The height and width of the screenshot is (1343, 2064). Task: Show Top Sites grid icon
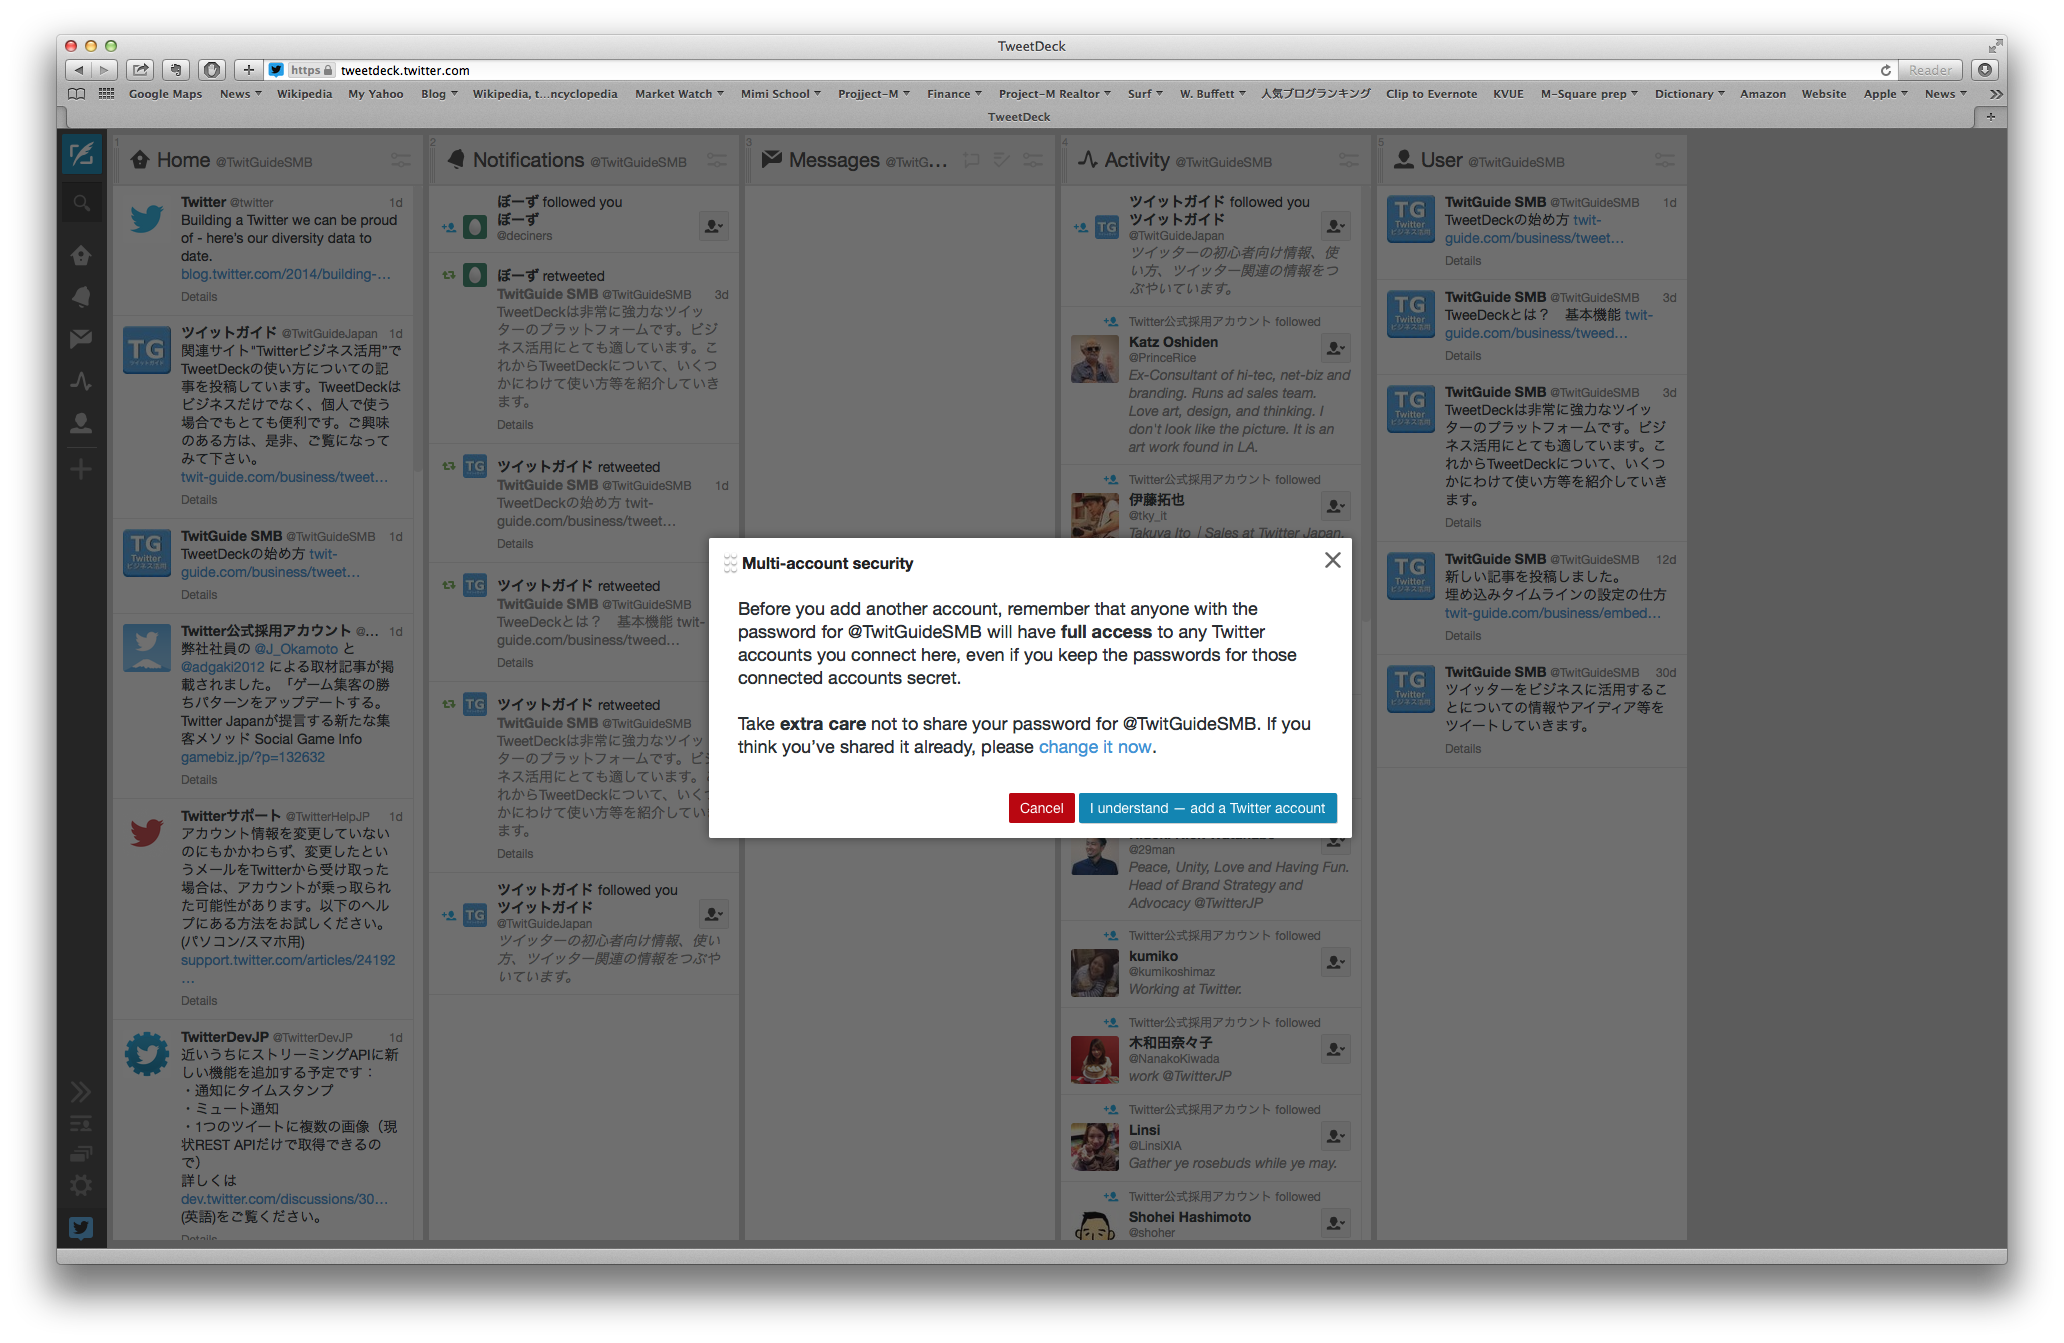coord(107,94)
